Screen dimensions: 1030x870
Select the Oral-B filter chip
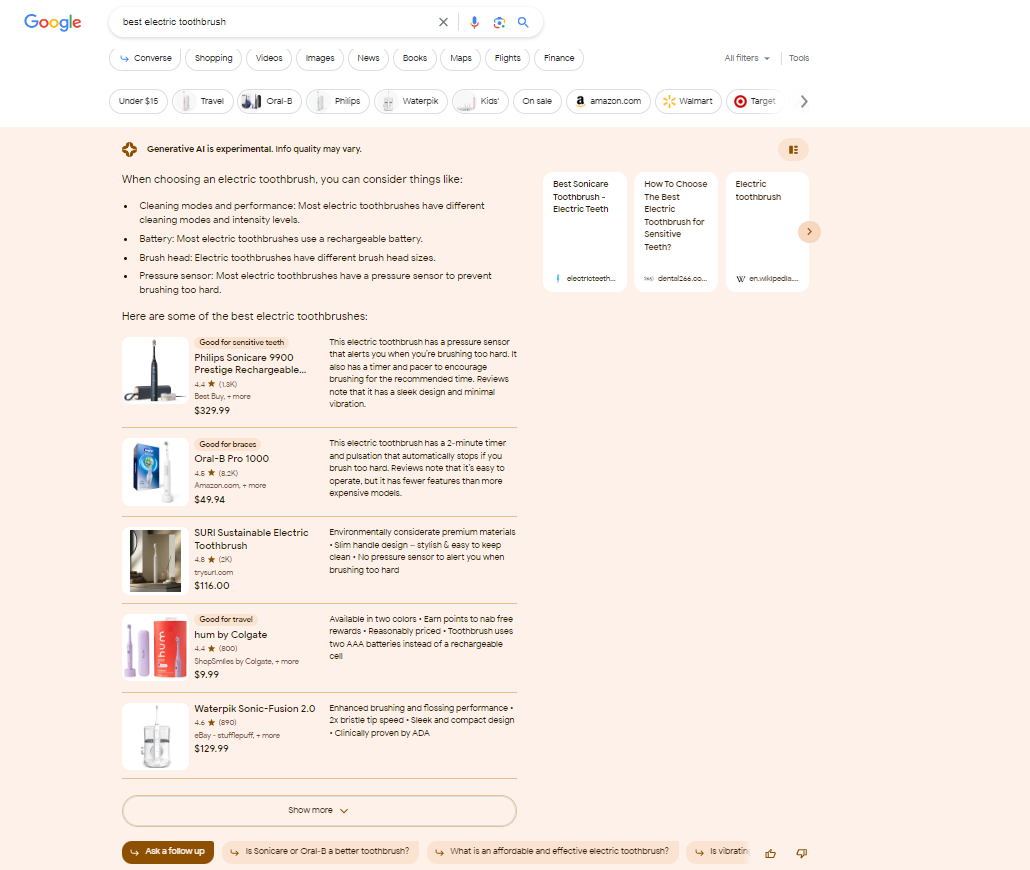click(269, 101)
